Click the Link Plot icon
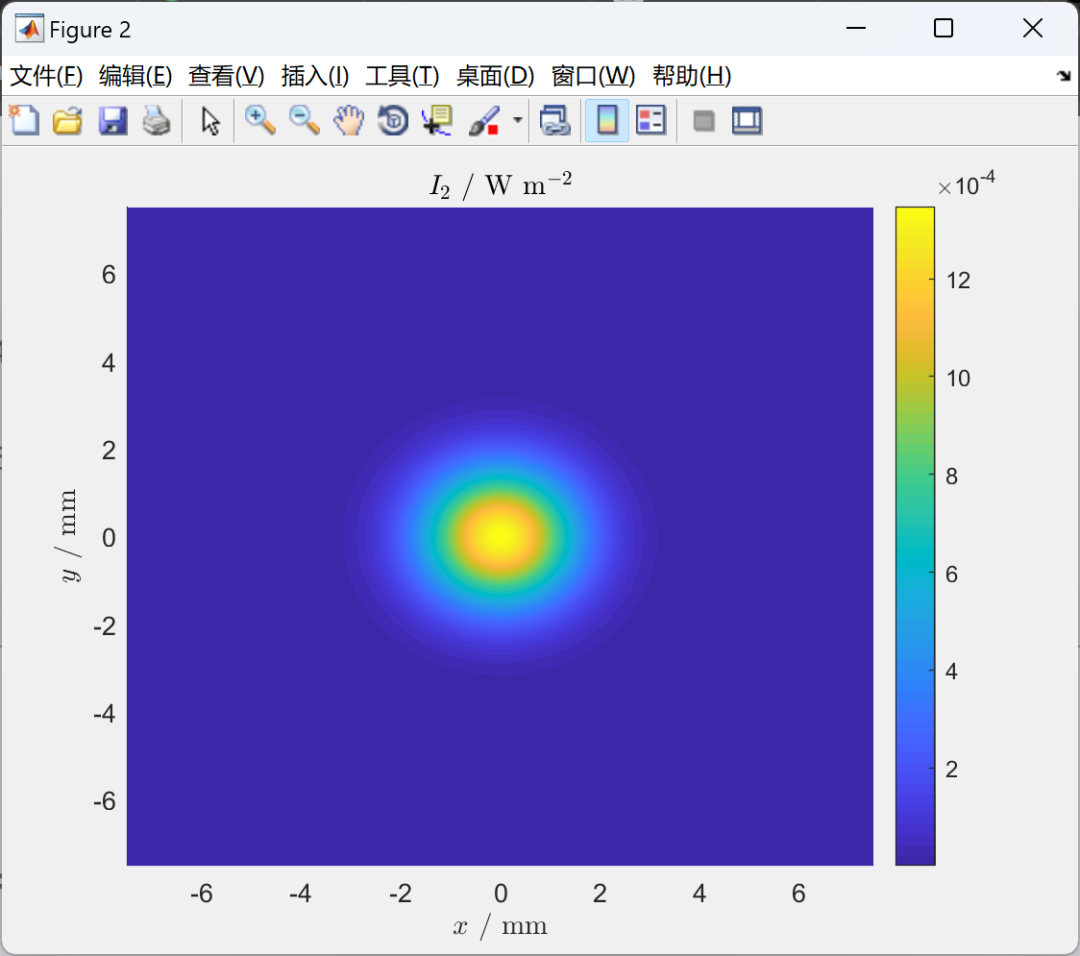This screenshot has height=956, width=1080. pyautogui.click(x=554, y=121)
